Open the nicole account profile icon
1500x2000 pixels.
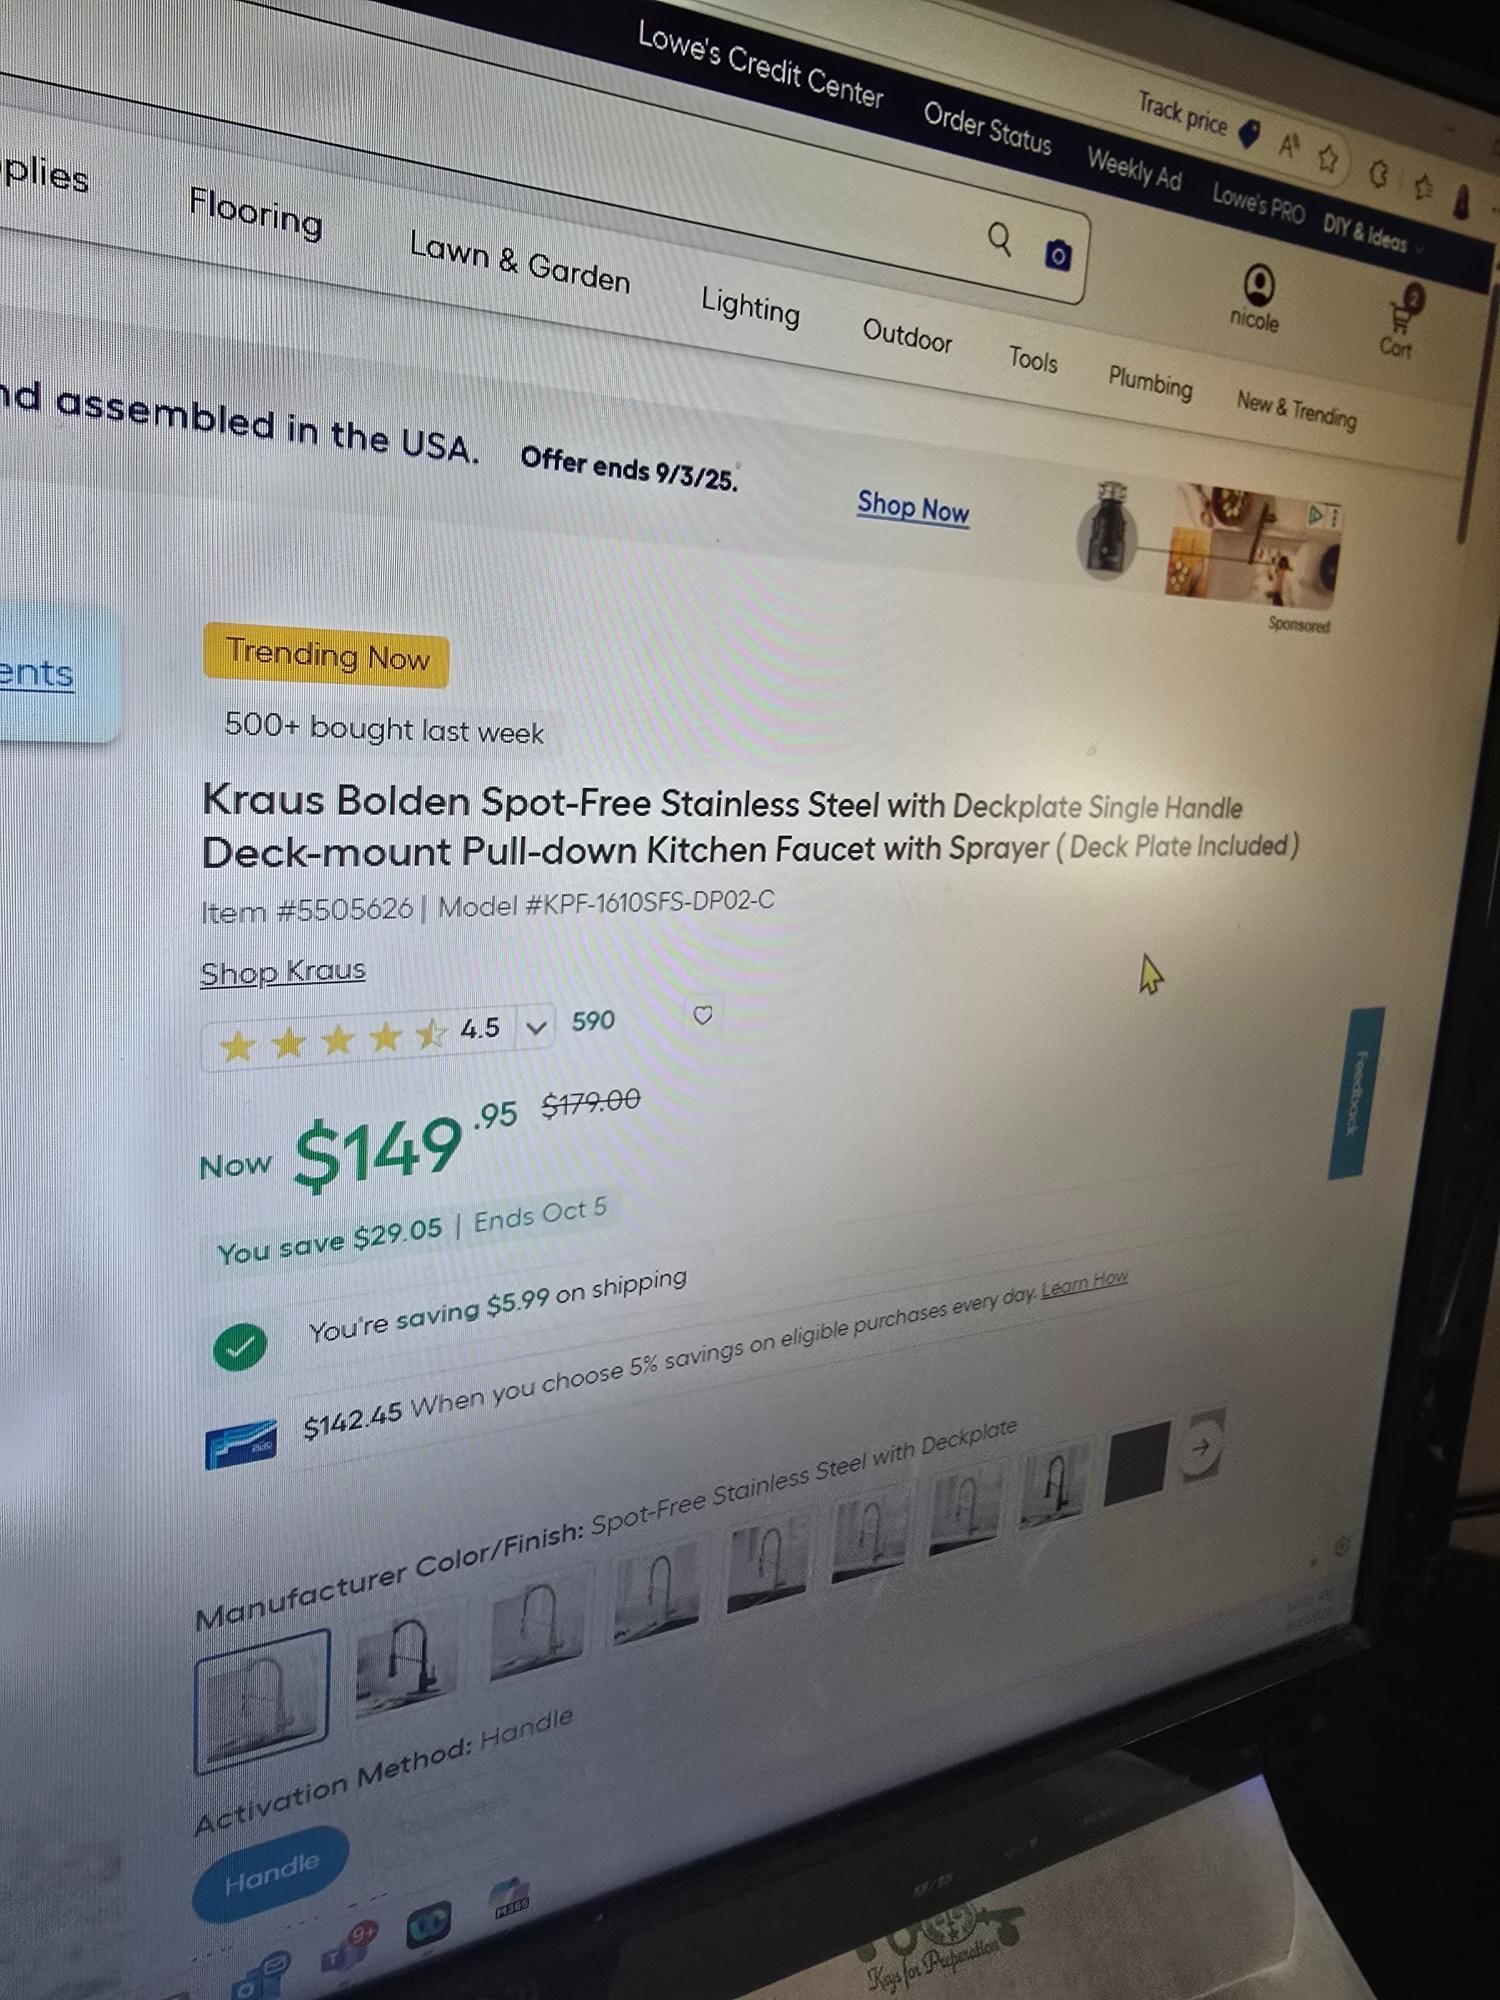tap(1258, 285)
